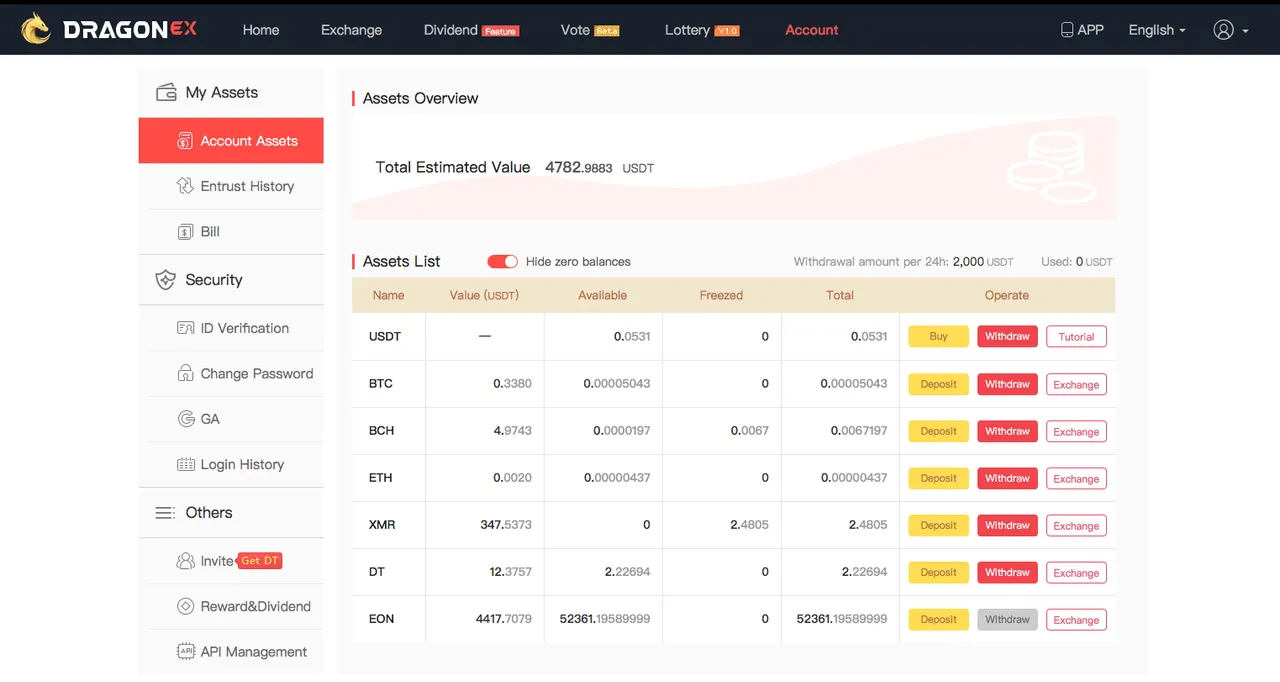Click Exchange button for BCH

[x=1076, y=431]
